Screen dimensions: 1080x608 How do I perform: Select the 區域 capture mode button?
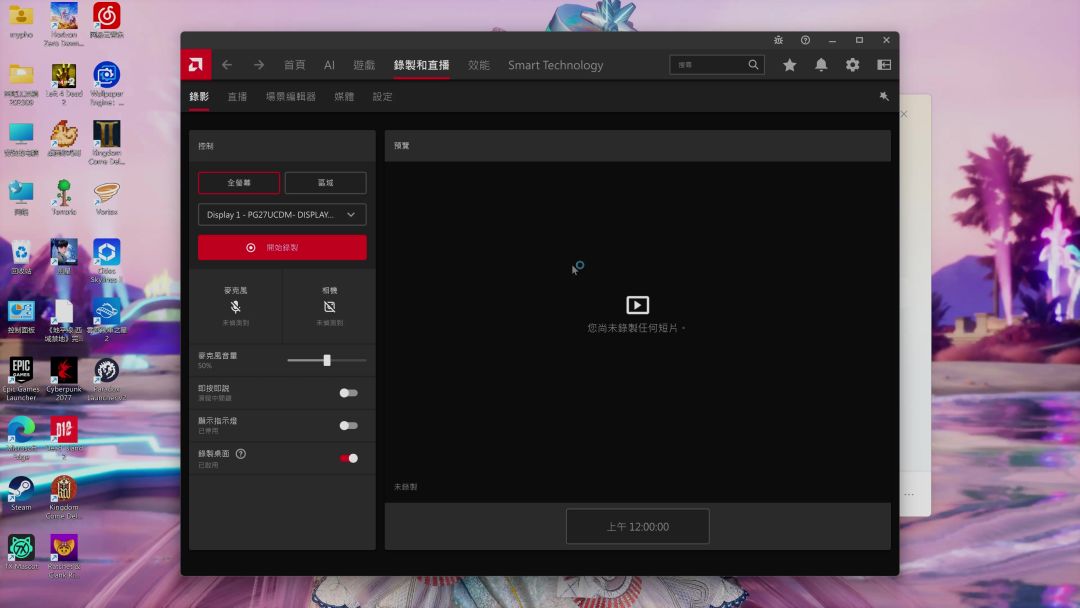[x=325, y=183]
